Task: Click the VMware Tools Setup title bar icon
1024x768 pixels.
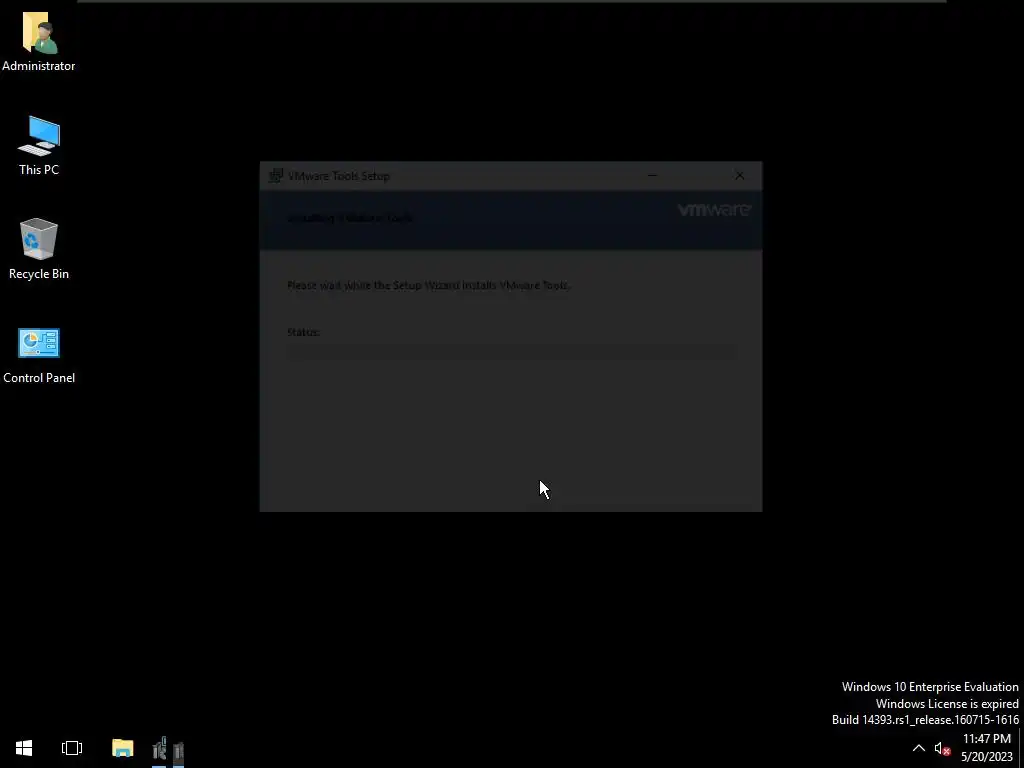Action: (276, 176)
